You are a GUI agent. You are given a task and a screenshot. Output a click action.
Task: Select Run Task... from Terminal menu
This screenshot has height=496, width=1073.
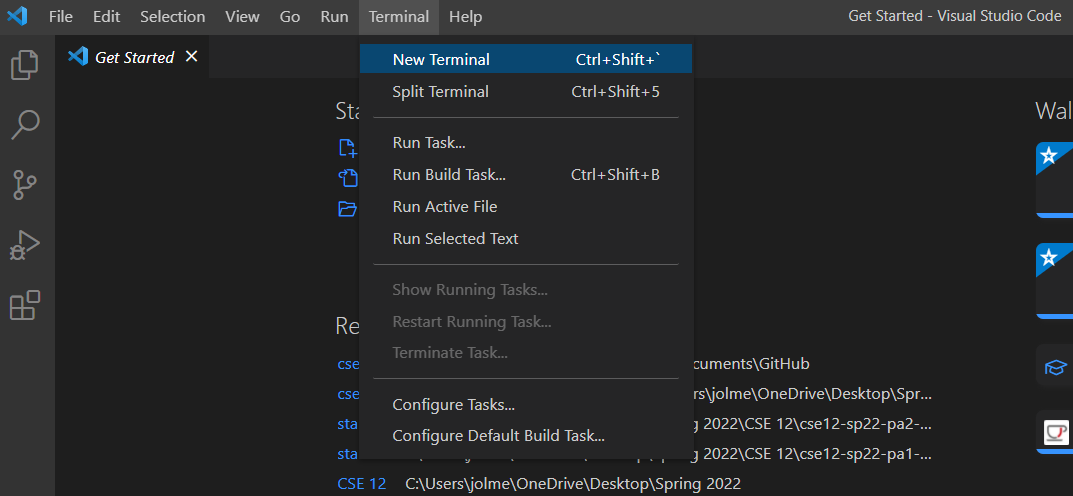[x=429, y=143]
